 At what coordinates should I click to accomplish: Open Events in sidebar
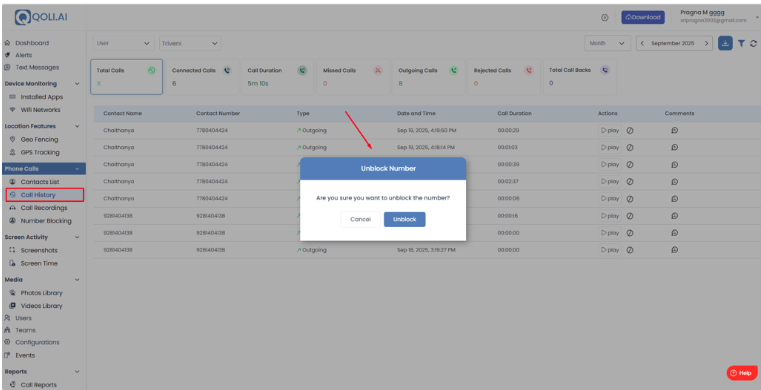tap(25, 355)
